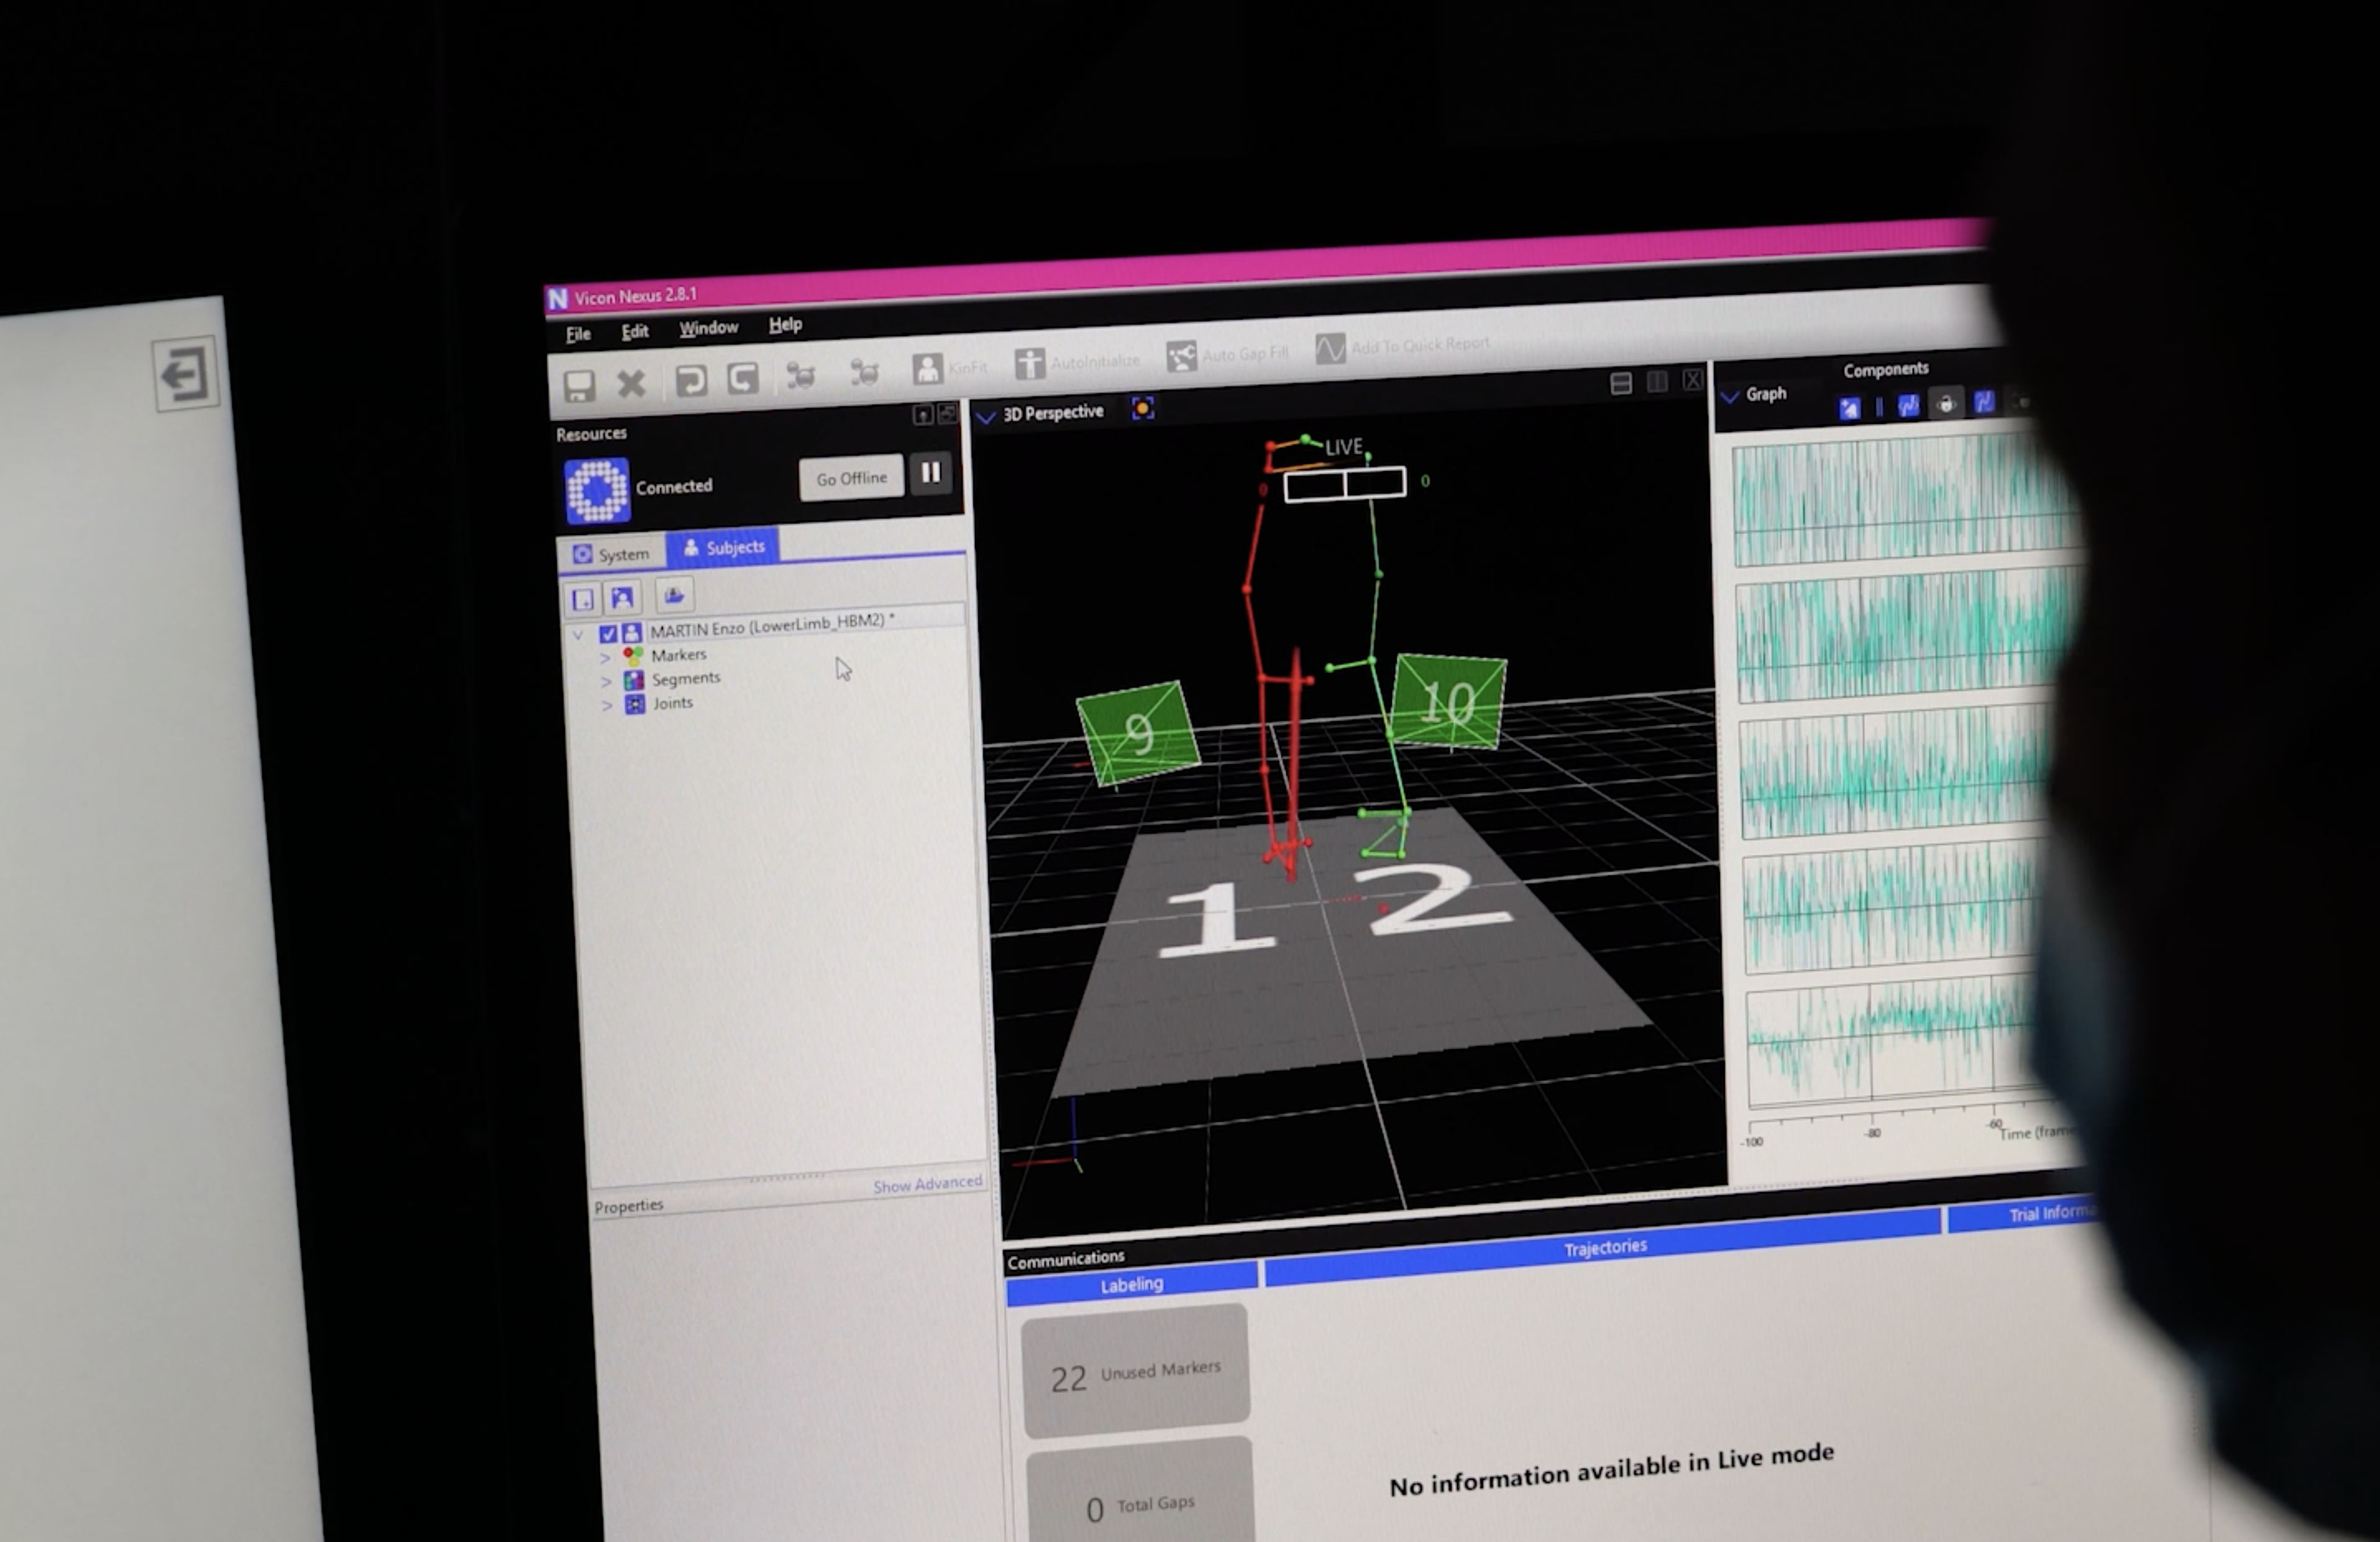Select the Markers tree item
This screenshot has height=1542, width=2380.
(678, 655)
